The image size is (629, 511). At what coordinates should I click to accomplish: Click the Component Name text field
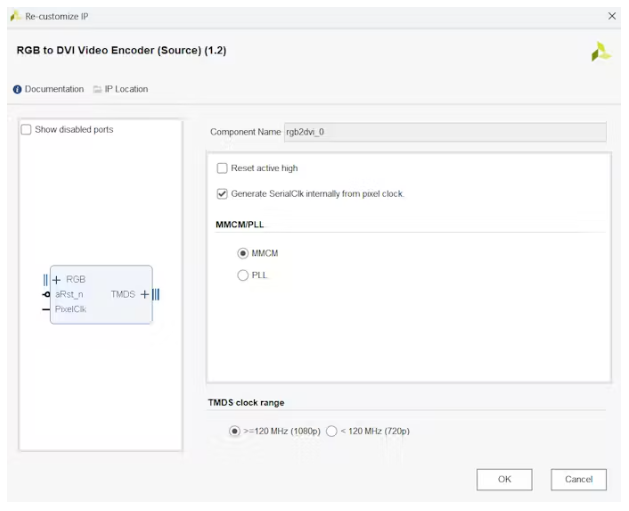(x=445, y=132)
